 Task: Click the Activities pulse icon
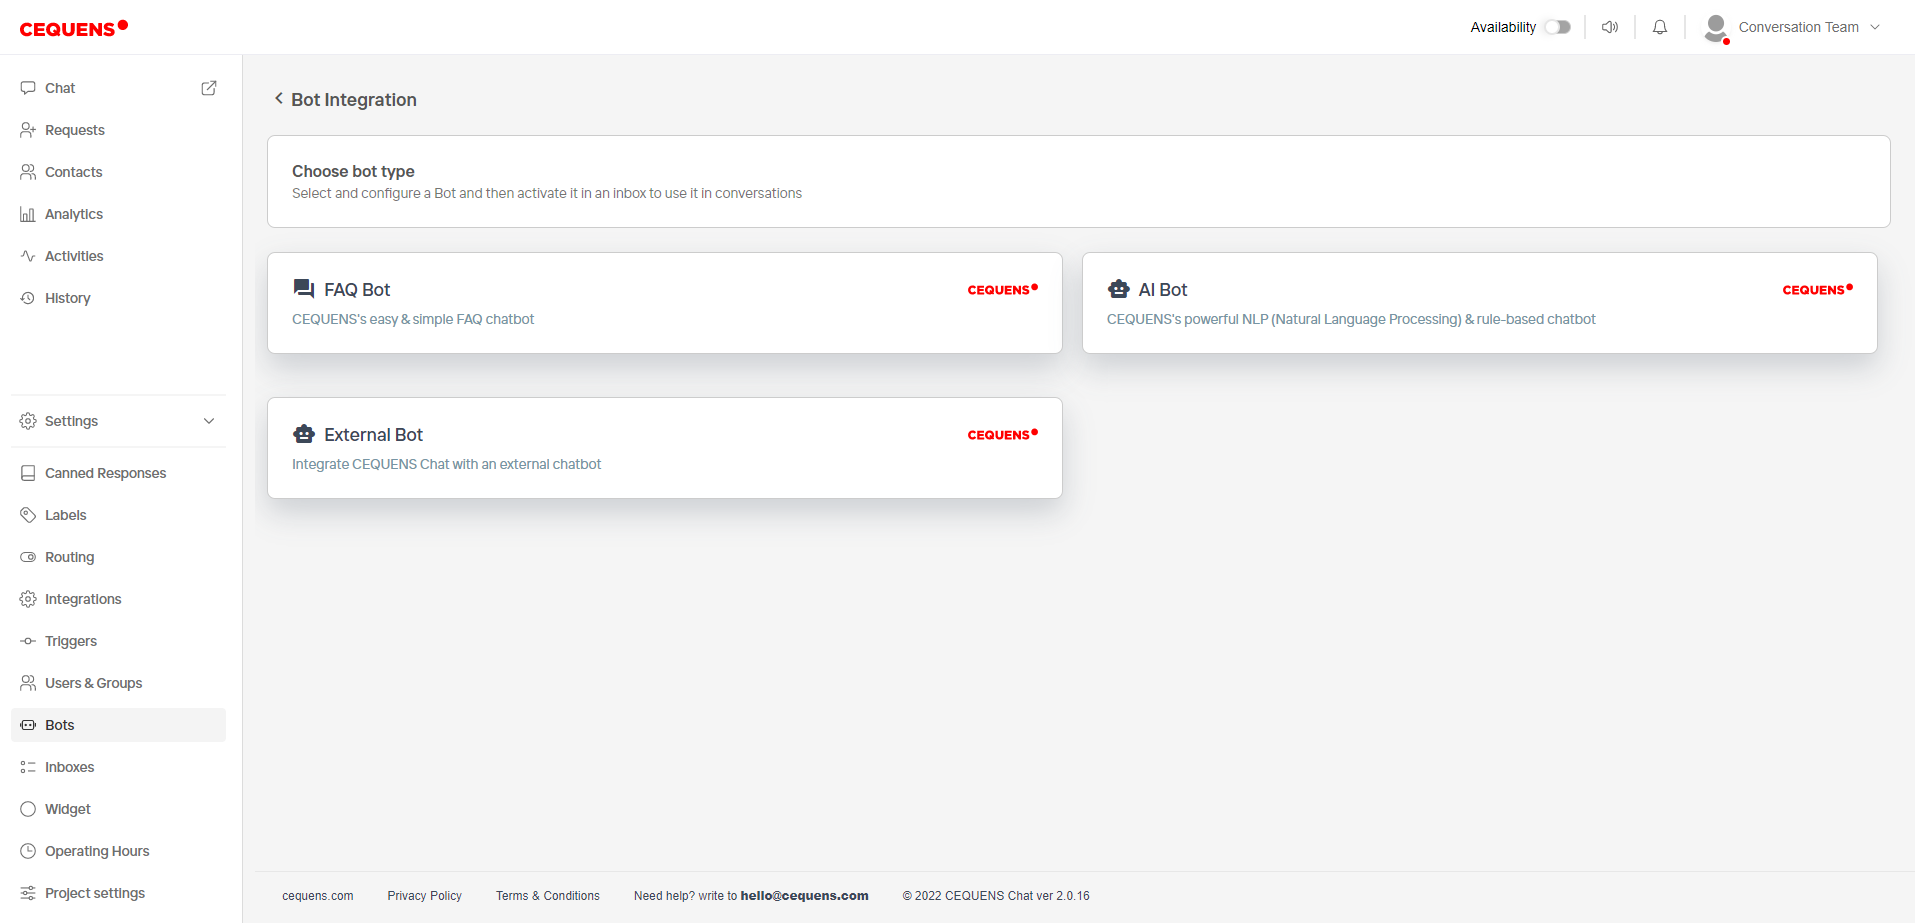pyautogui.click(x=28, y=256)
